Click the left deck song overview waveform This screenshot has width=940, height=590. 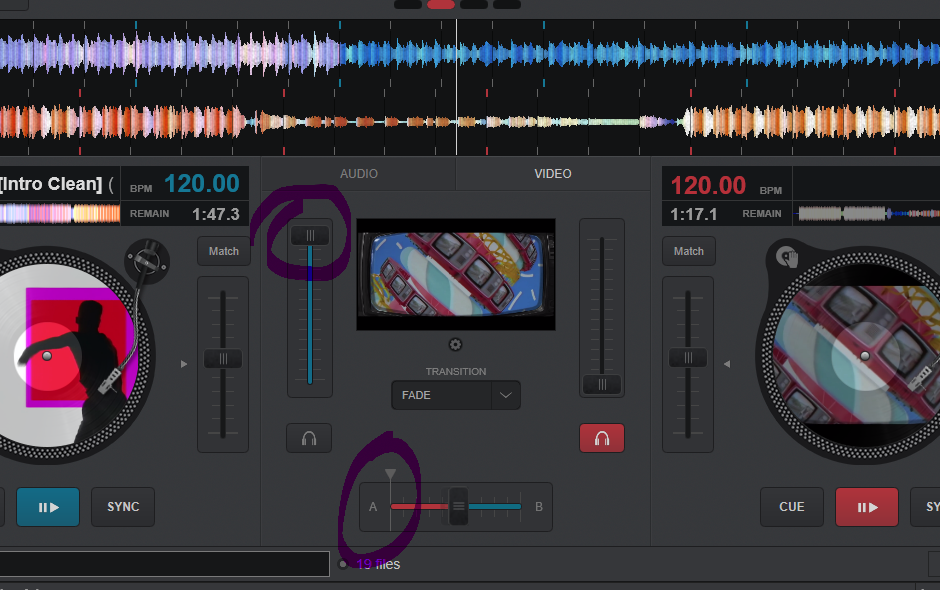(x=60, y=213)
